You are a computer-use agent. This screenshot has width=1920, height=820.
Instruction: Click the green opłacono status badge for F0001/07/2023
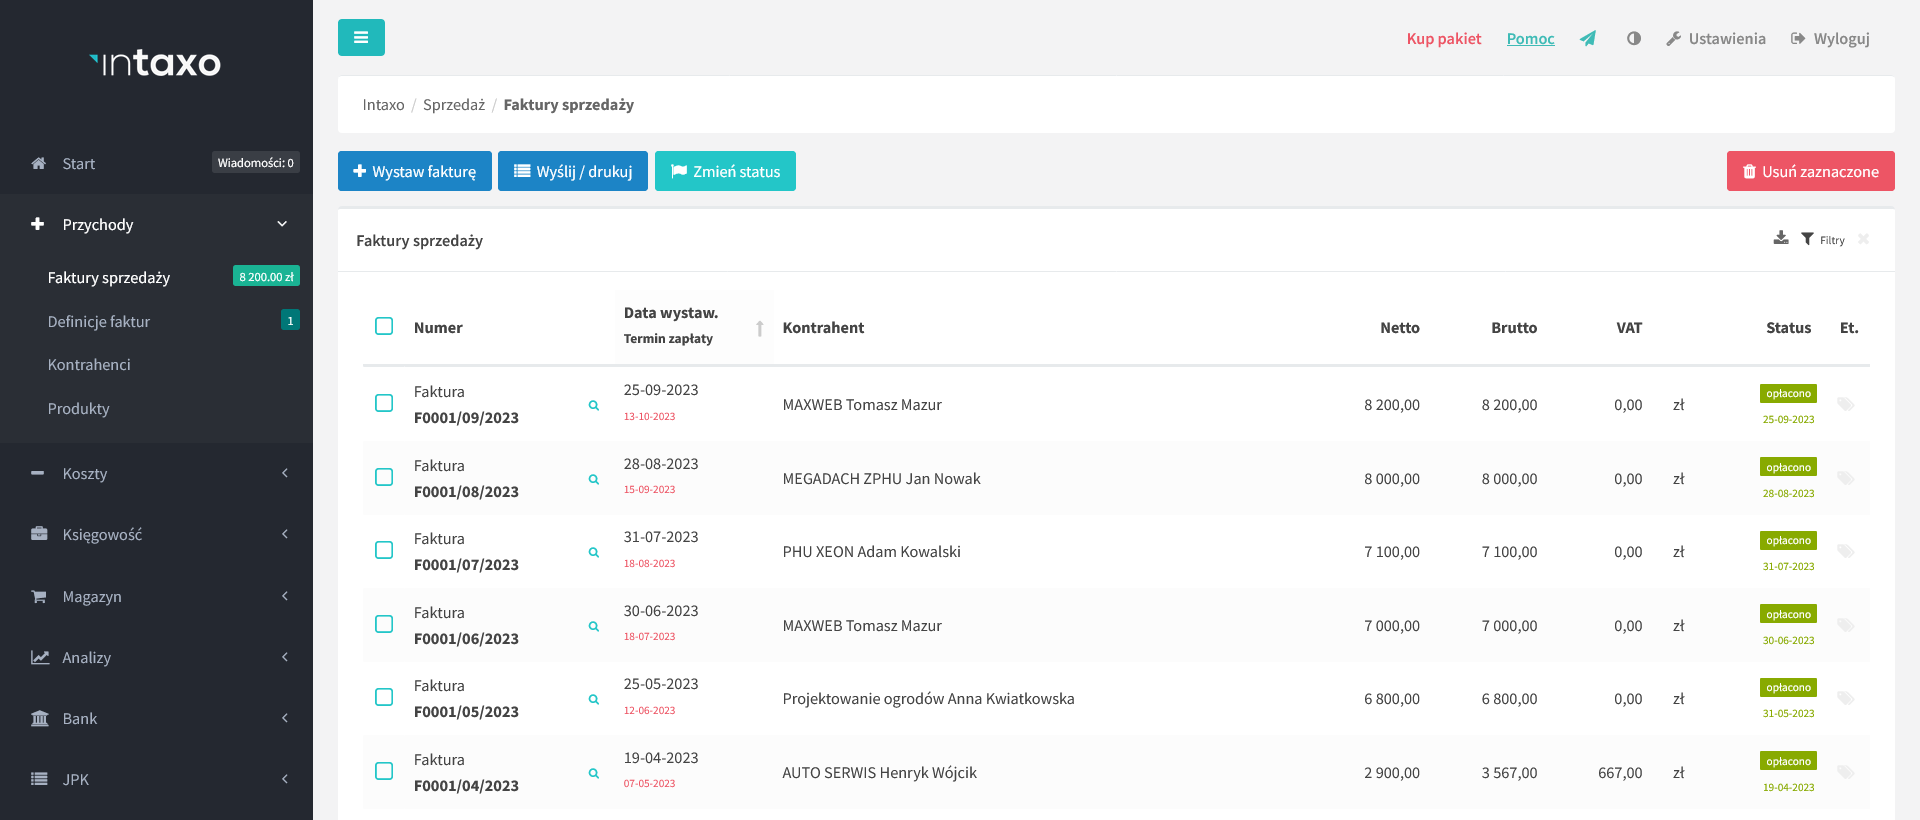point(1787,541)
